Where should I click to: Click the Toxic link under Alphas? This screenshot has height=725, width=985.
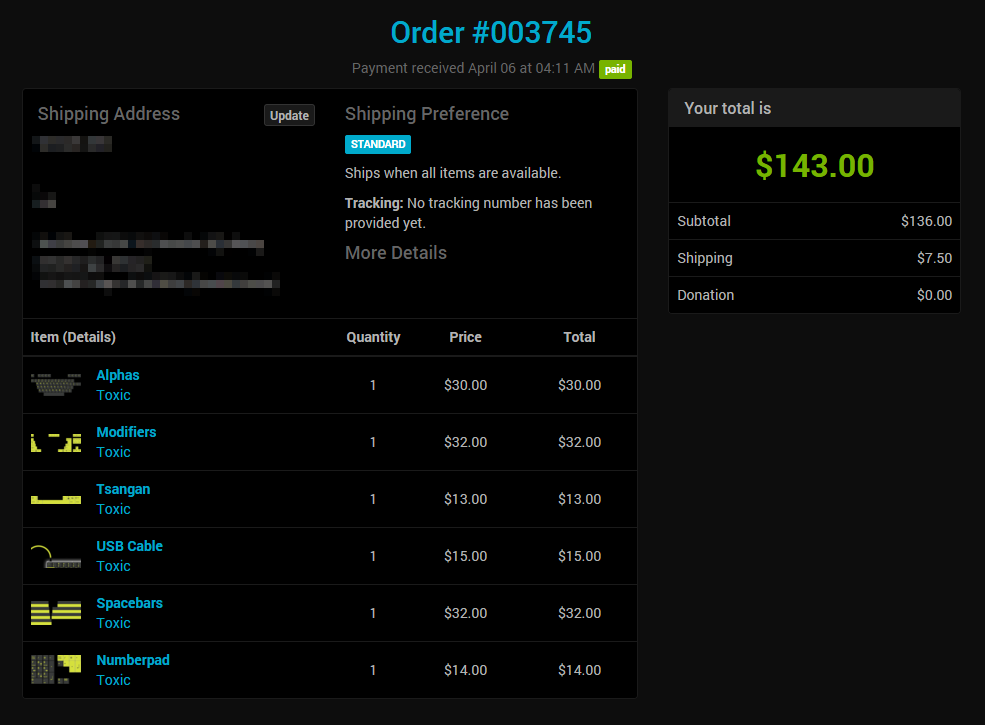click(x=114, y=395)
